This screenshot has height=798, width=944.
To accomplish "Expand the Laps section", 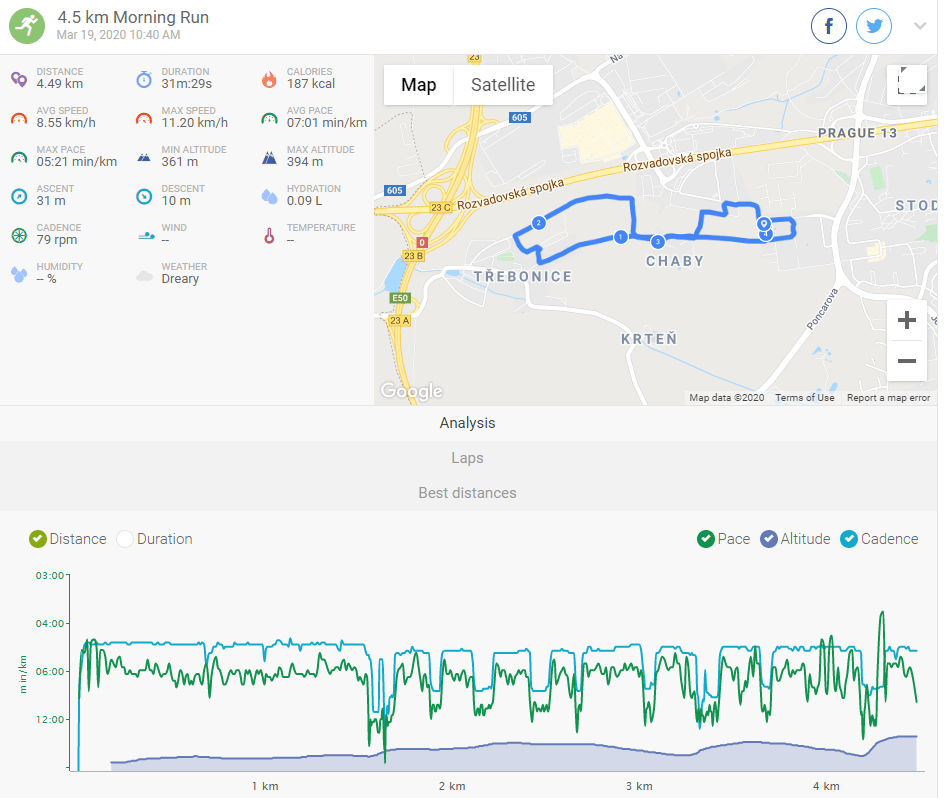I will click(468, 458).
